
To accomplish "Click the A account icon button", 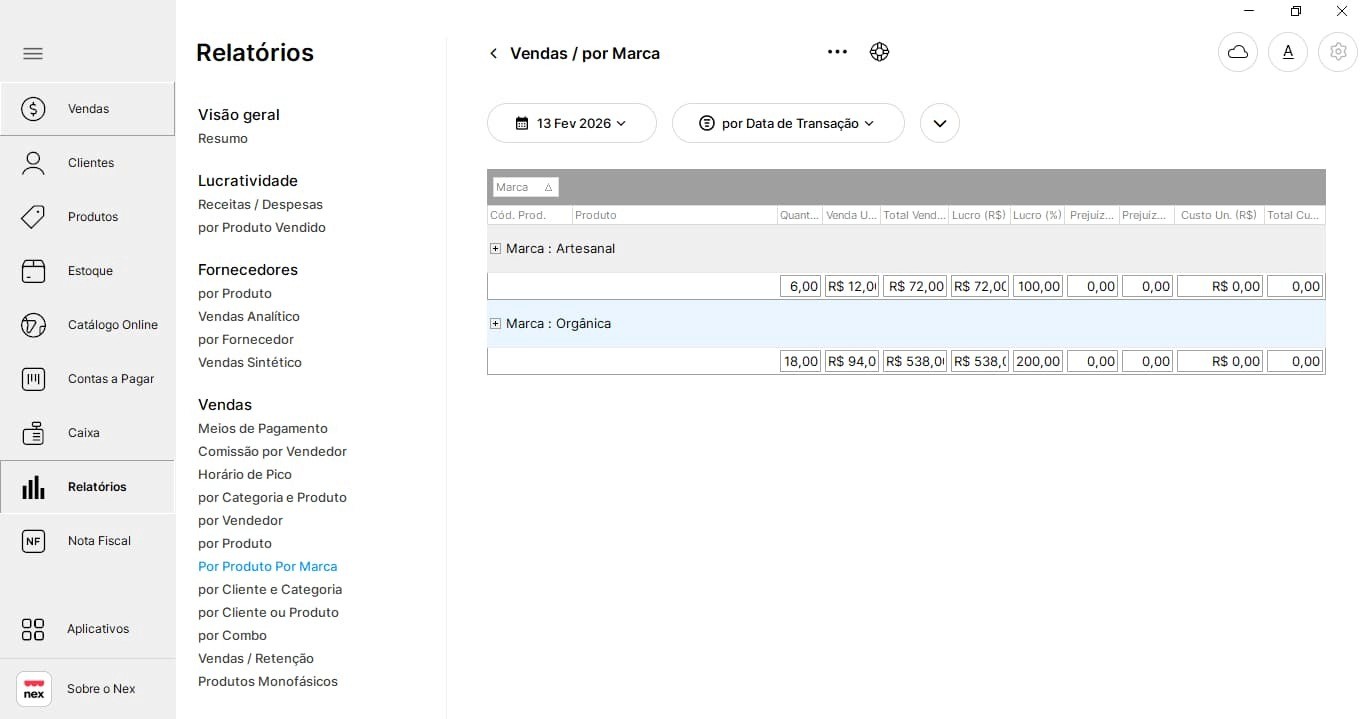I will click(1288, 52).
